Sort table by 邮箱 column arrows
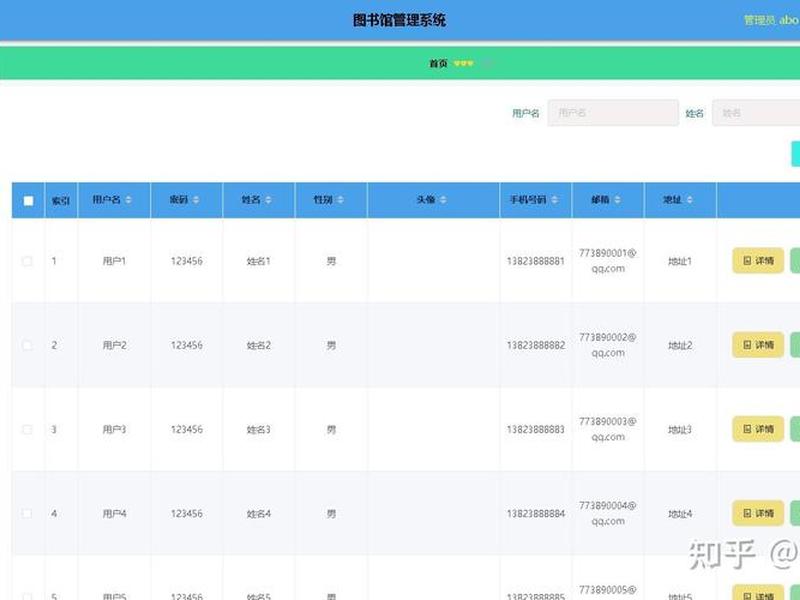This screenshot has width=800, height=600. [x=617, y=199]
